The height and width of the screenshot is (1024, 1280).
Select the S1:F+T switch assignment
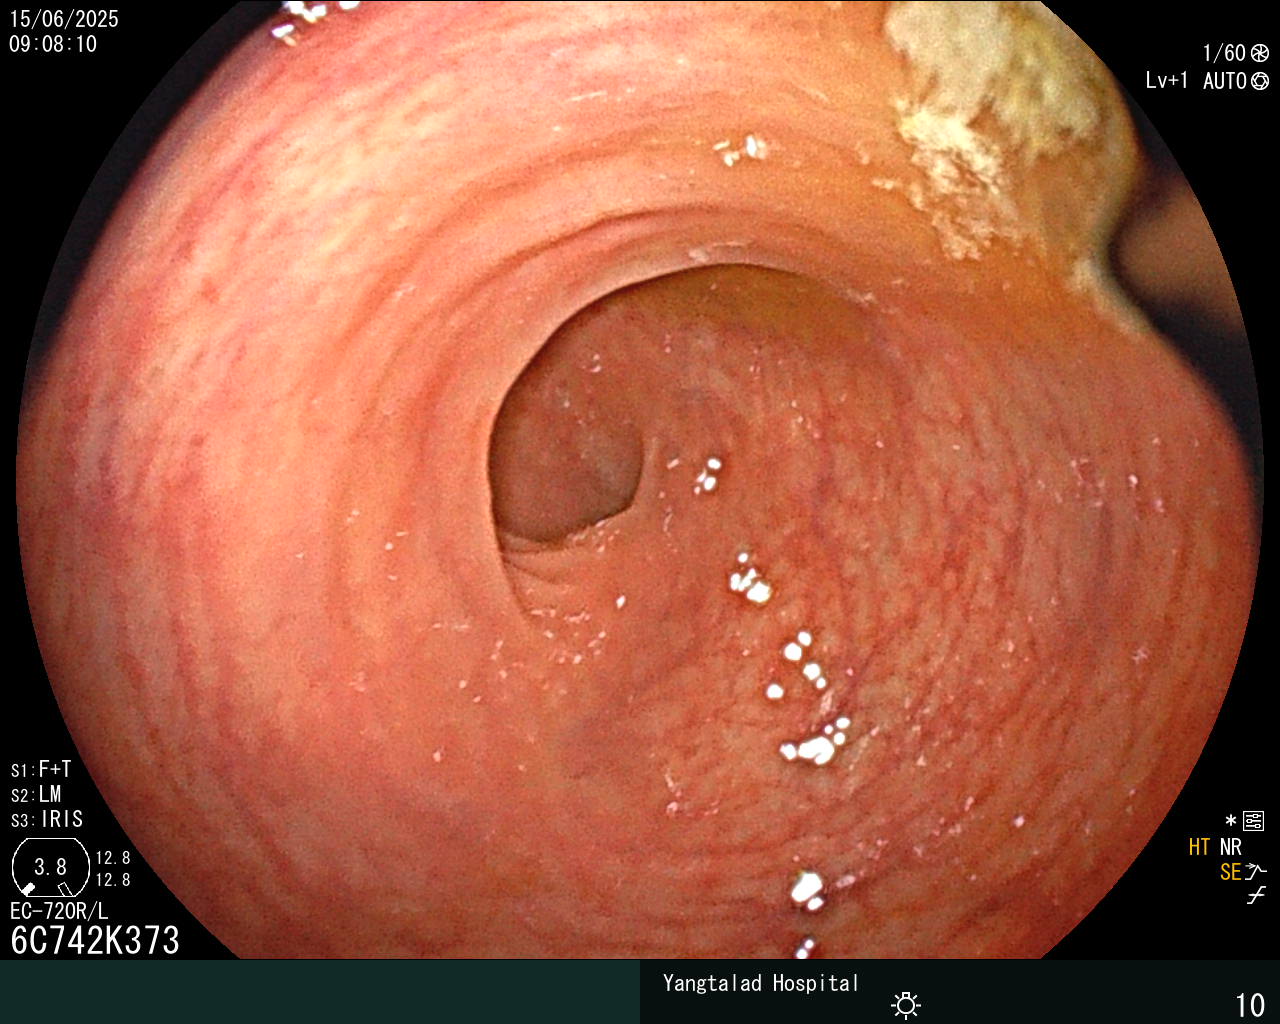click(41, 769)
